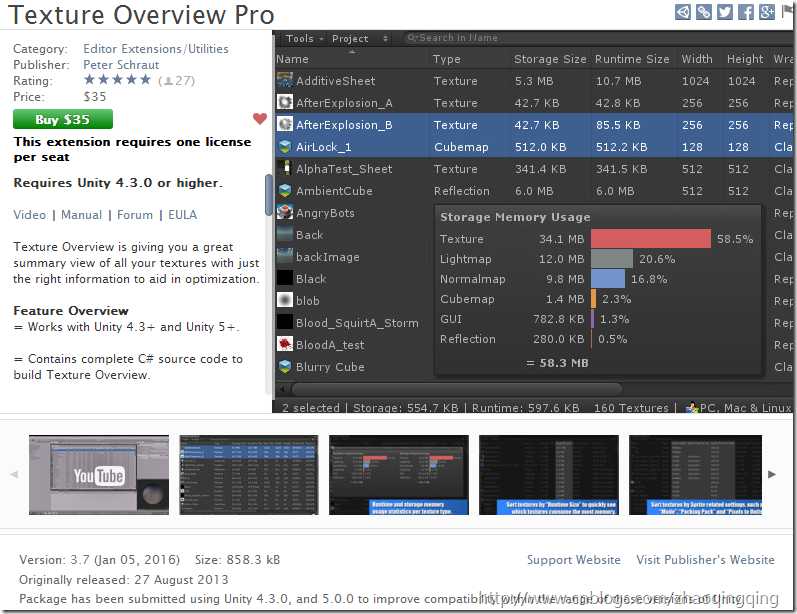Click the Back texture icon
Screen dimensions: 797x614
285,234
